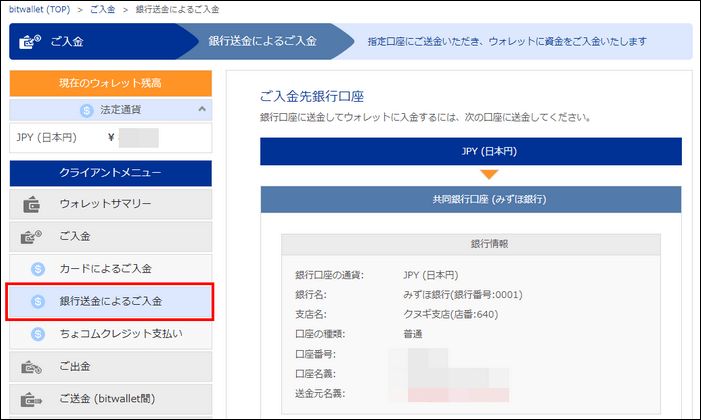The height and width of the screenshot is (420, 701).
Task: Click the 現在のウォレット残高 orange header
Action: pos(110,83)
